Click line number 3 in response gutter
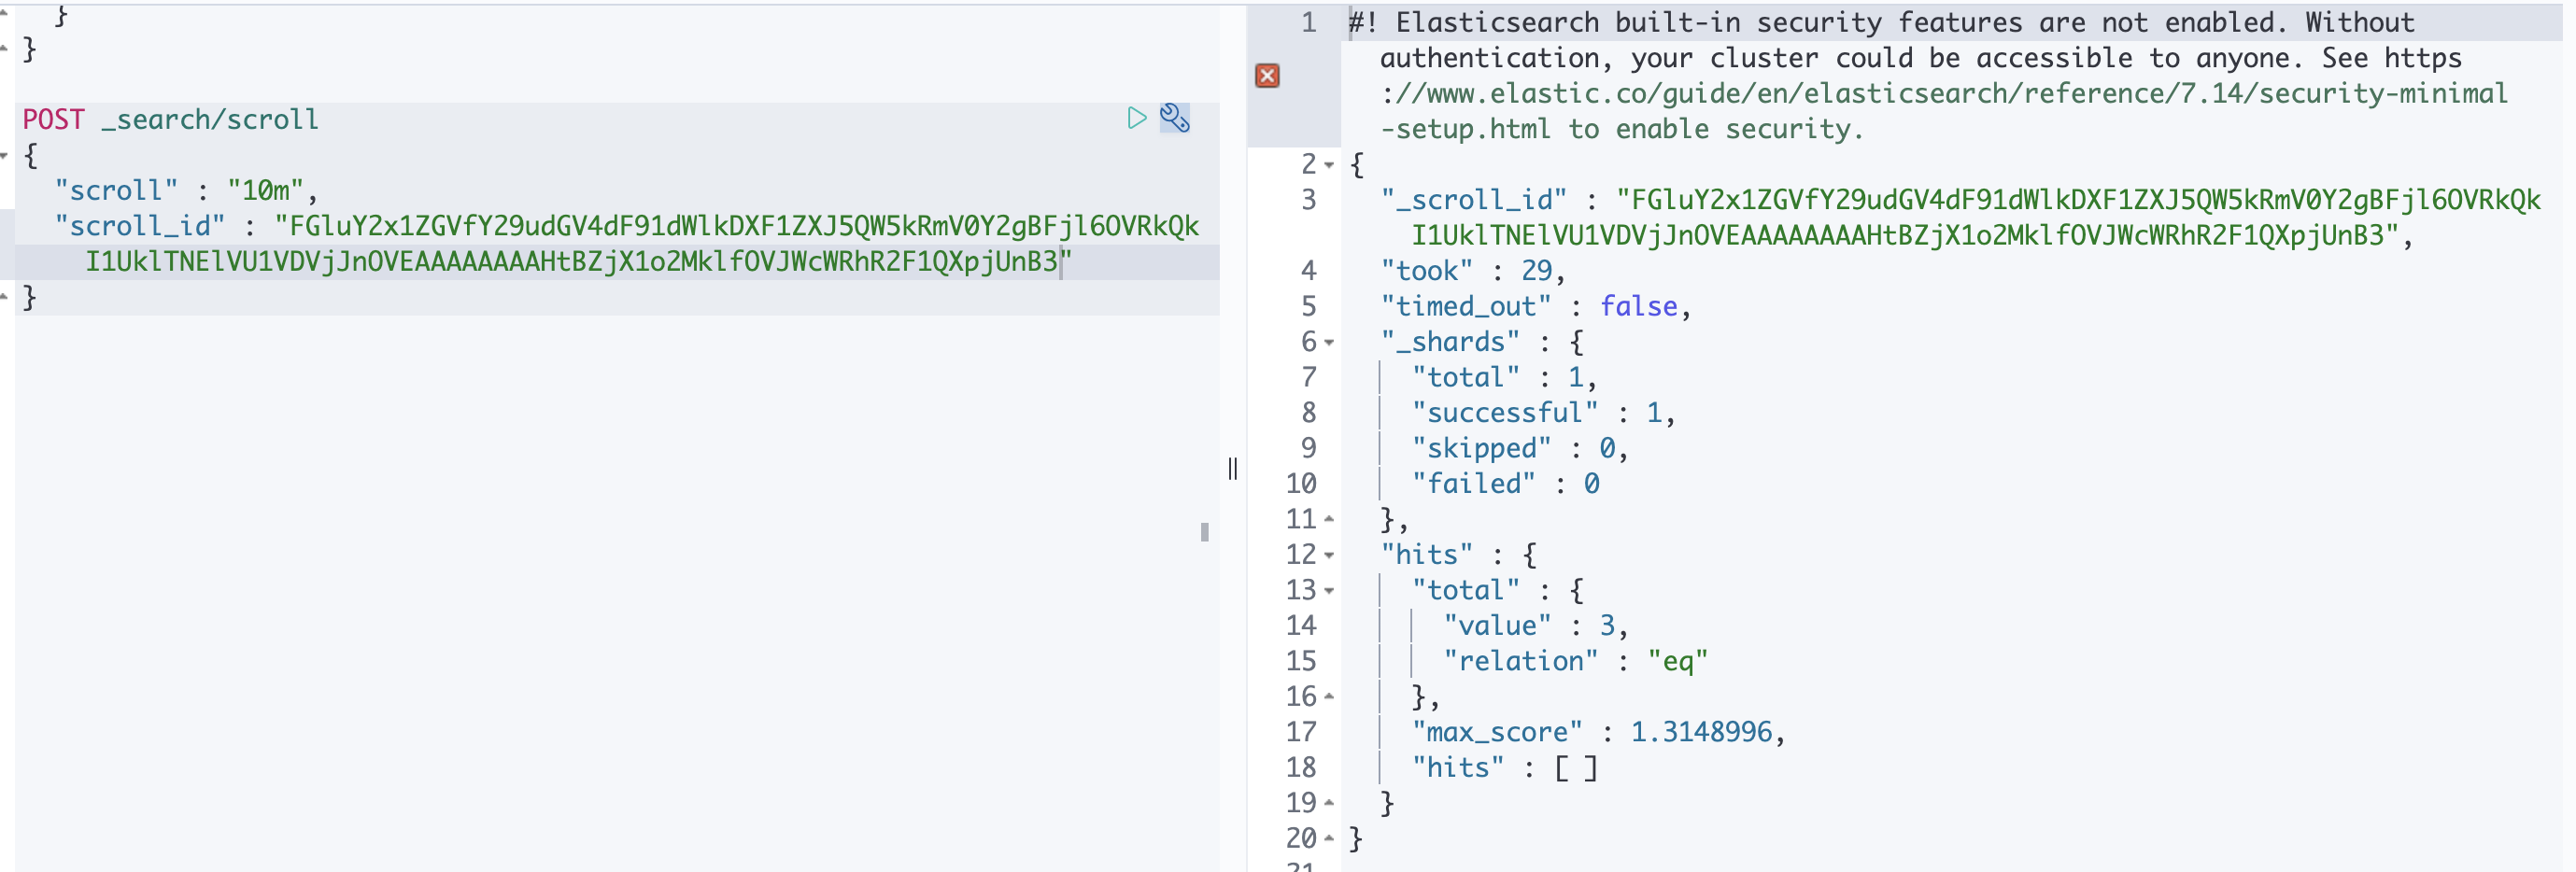This screenshot has height=872, width=2576. [1308, 200]
